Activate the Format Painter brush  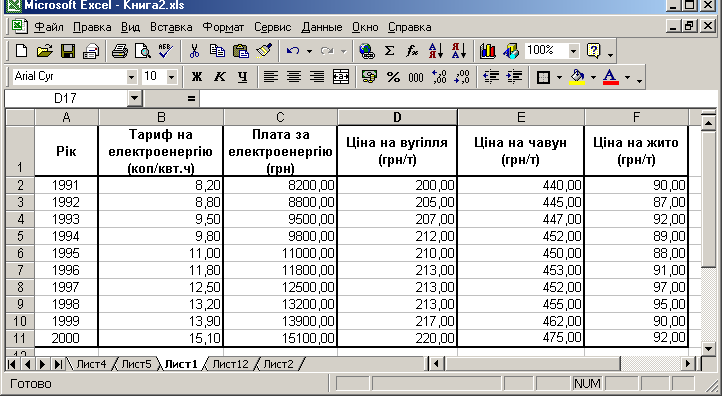coord(264,51)
